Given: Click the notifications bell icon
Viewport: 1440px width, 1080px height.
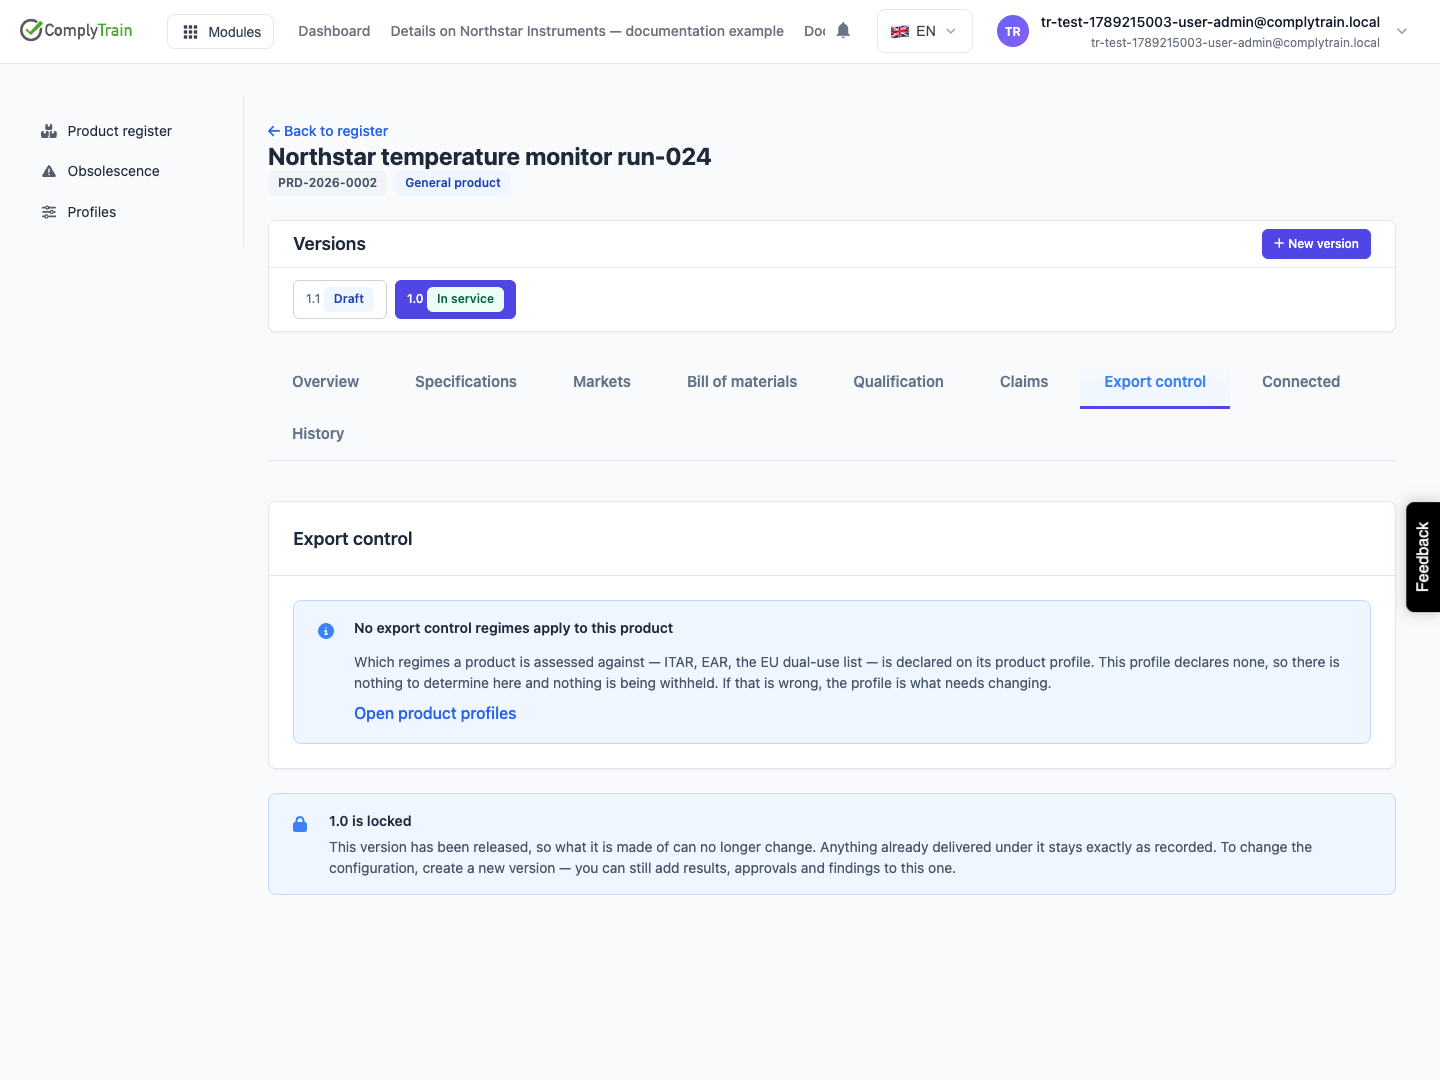Looking at the screenshot, I should pyautogui.click(x=843, y=31).
